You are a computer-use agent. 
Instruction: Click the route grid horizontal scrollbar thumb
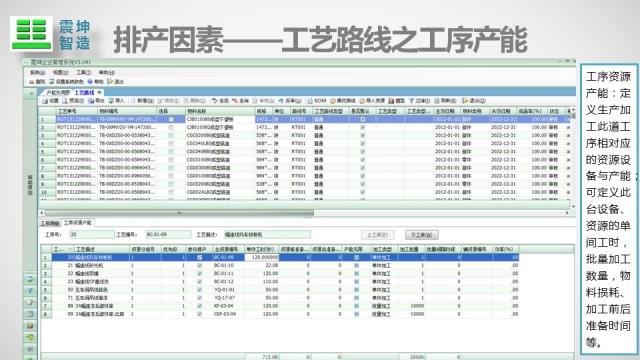pyautogui.click(x=179, y=213)
